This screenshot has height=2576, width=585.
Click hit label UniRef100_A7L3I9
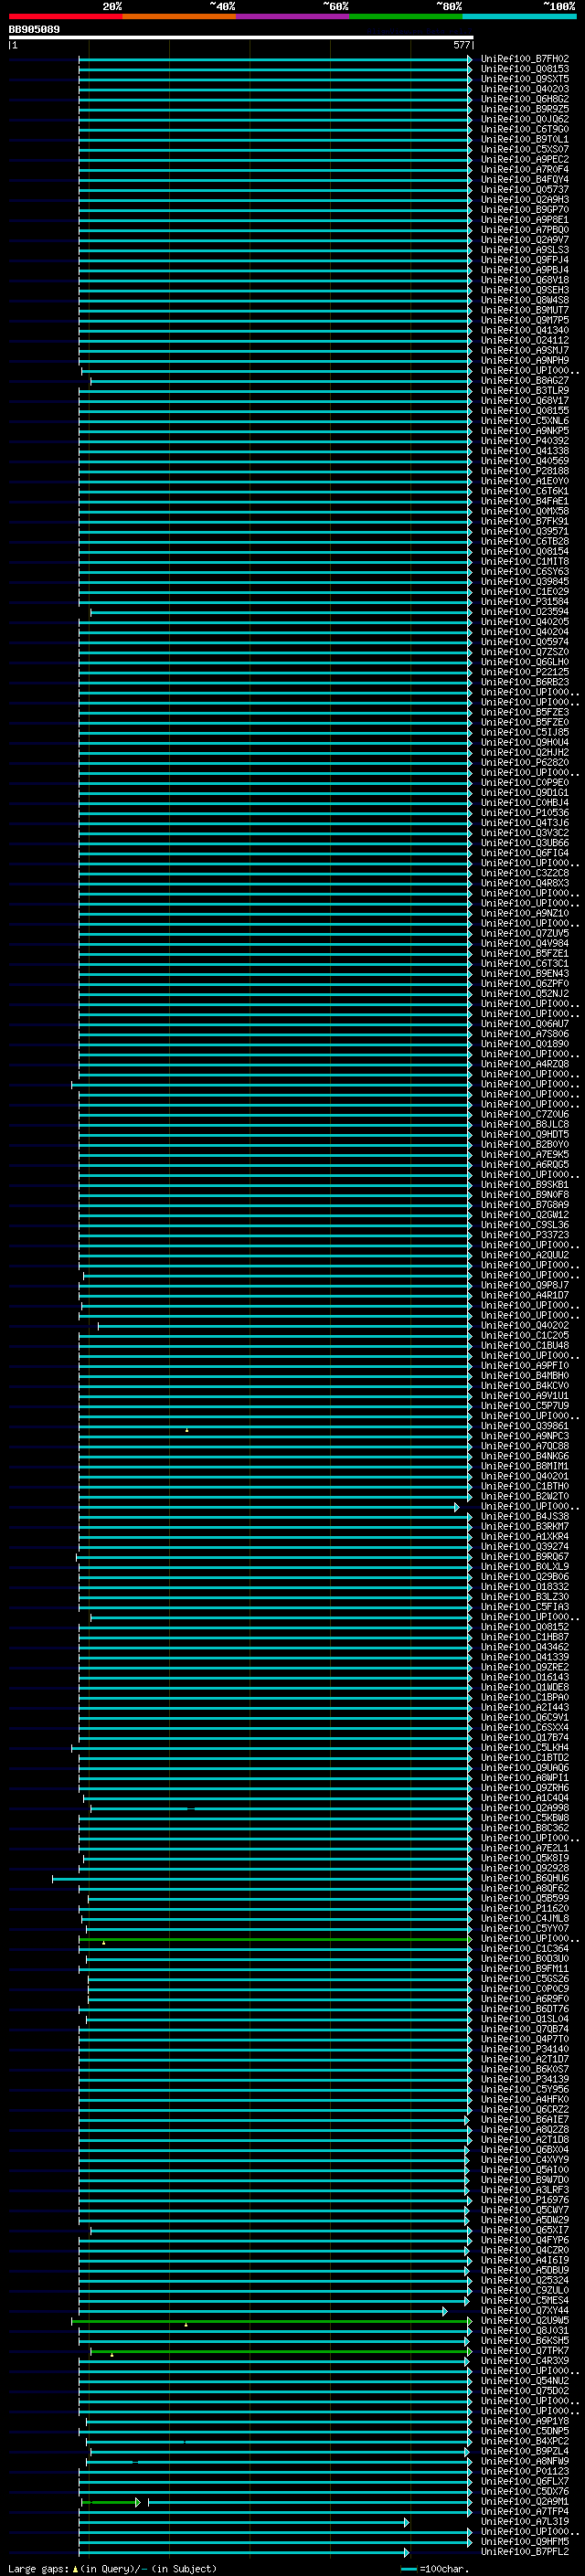click(x=524, y=2521)
